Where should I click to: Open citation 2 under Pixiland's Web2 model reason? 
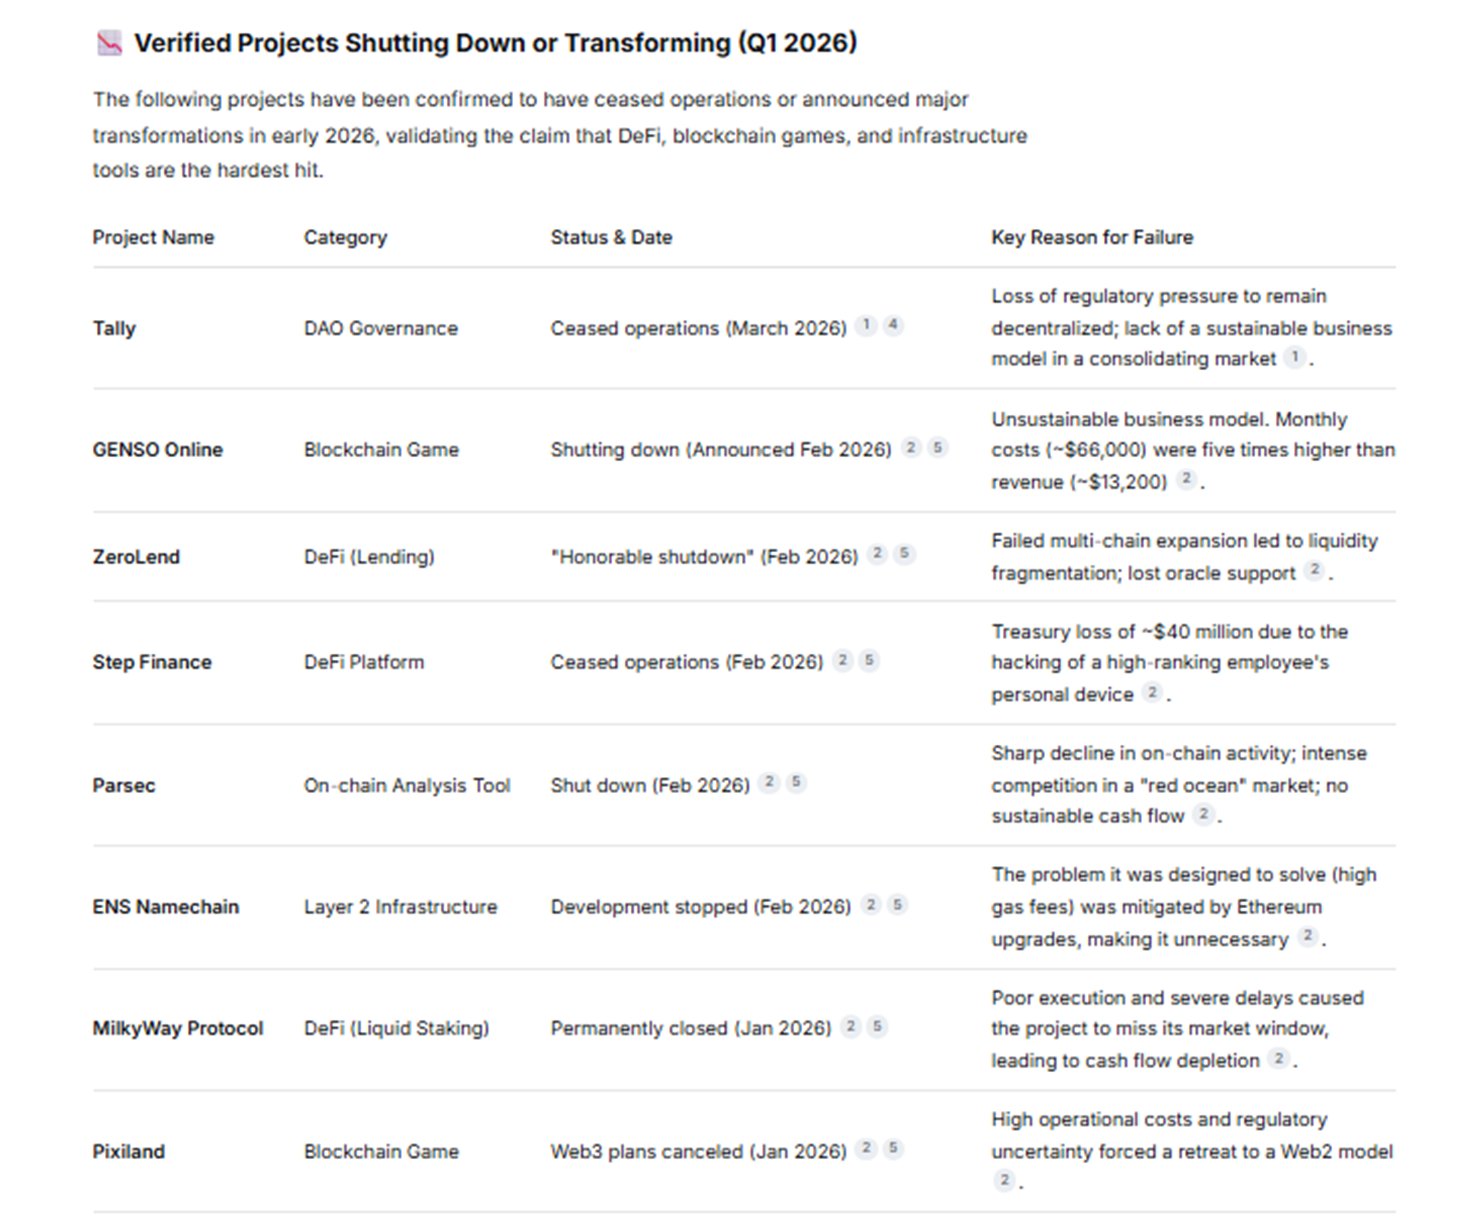coord(1004,1180)
